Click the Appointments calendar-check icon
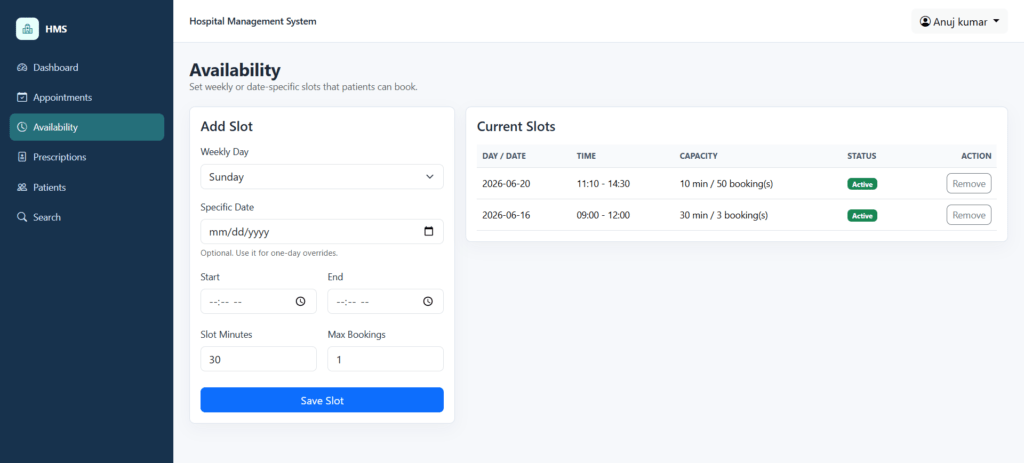This screenshot has height=463, width=1024. click(22, 97)
